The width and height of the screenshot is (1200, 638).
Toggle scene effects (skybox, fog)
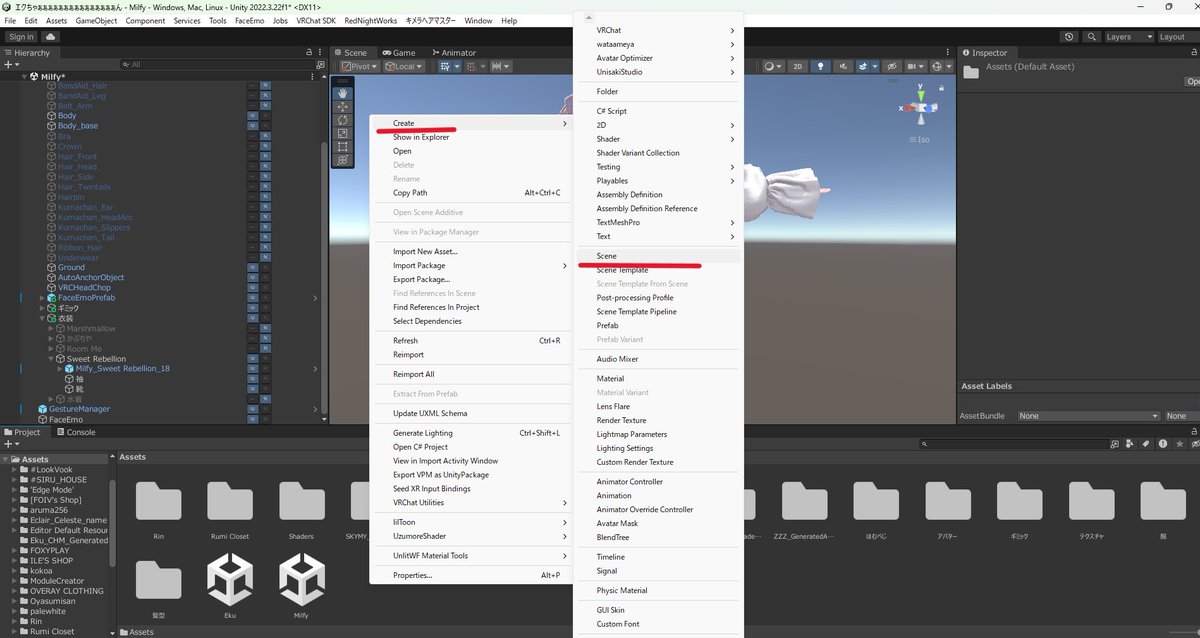click(x=865, y=66)
